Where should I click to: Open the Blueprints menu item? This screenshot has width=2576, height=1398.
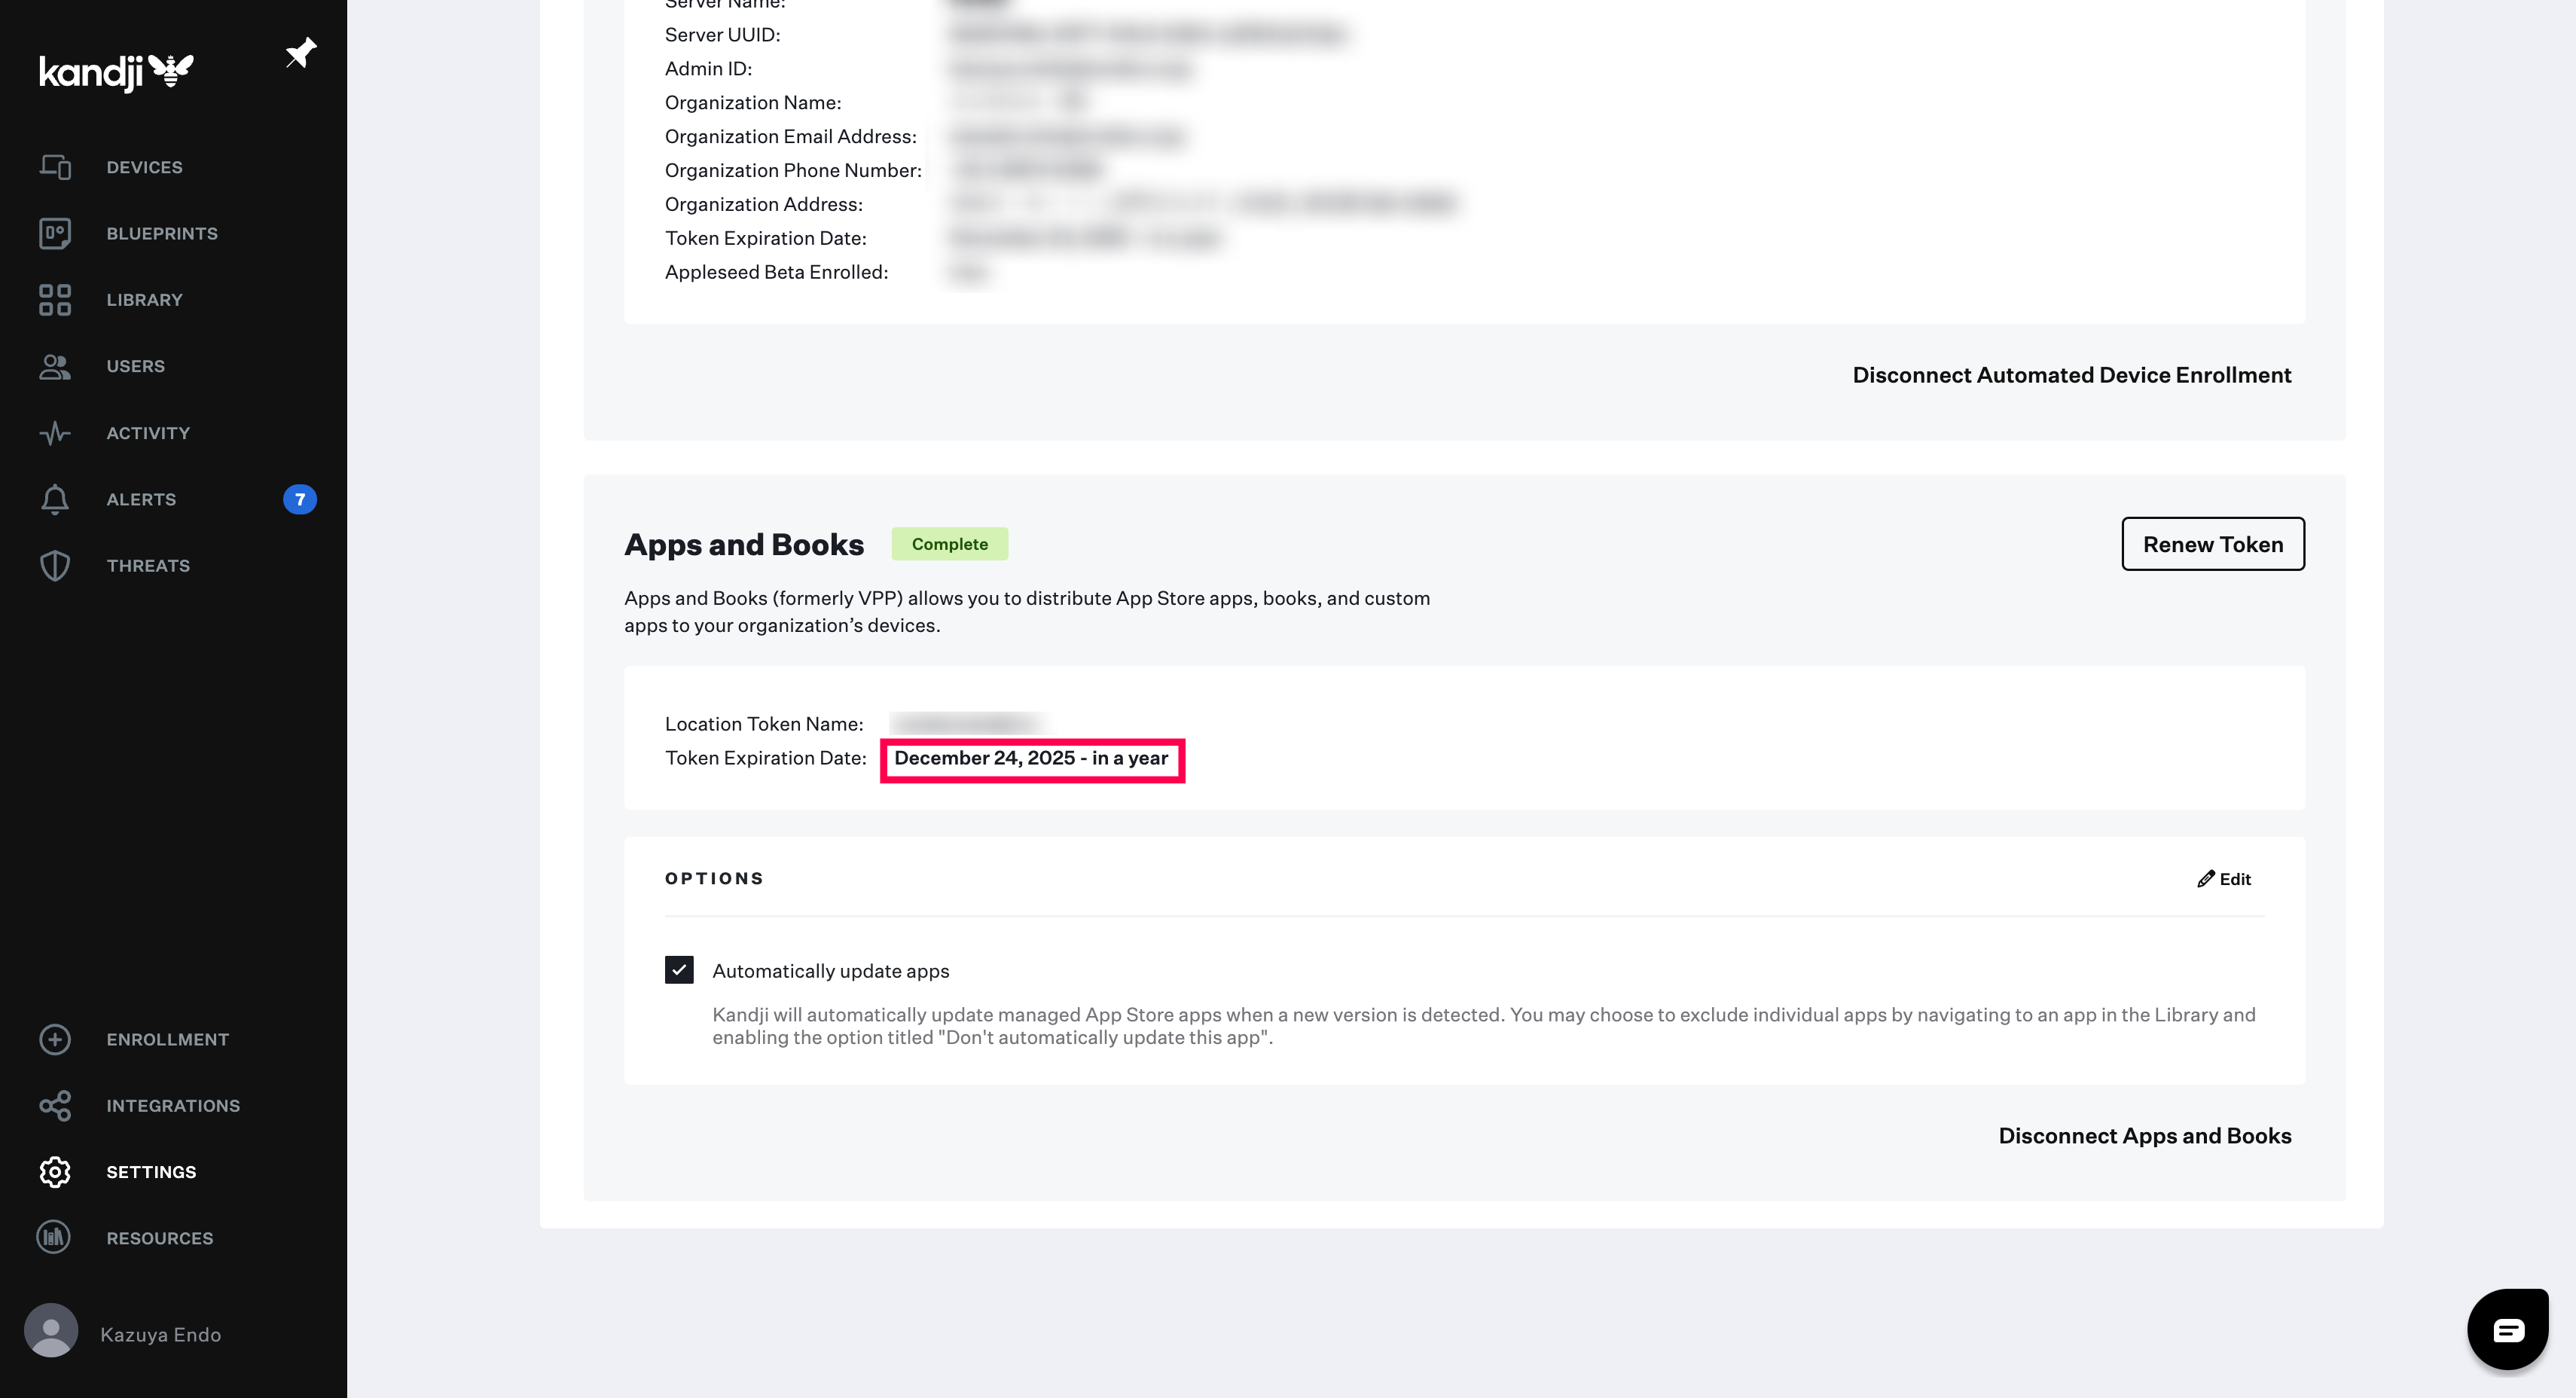tap(162, 233)
